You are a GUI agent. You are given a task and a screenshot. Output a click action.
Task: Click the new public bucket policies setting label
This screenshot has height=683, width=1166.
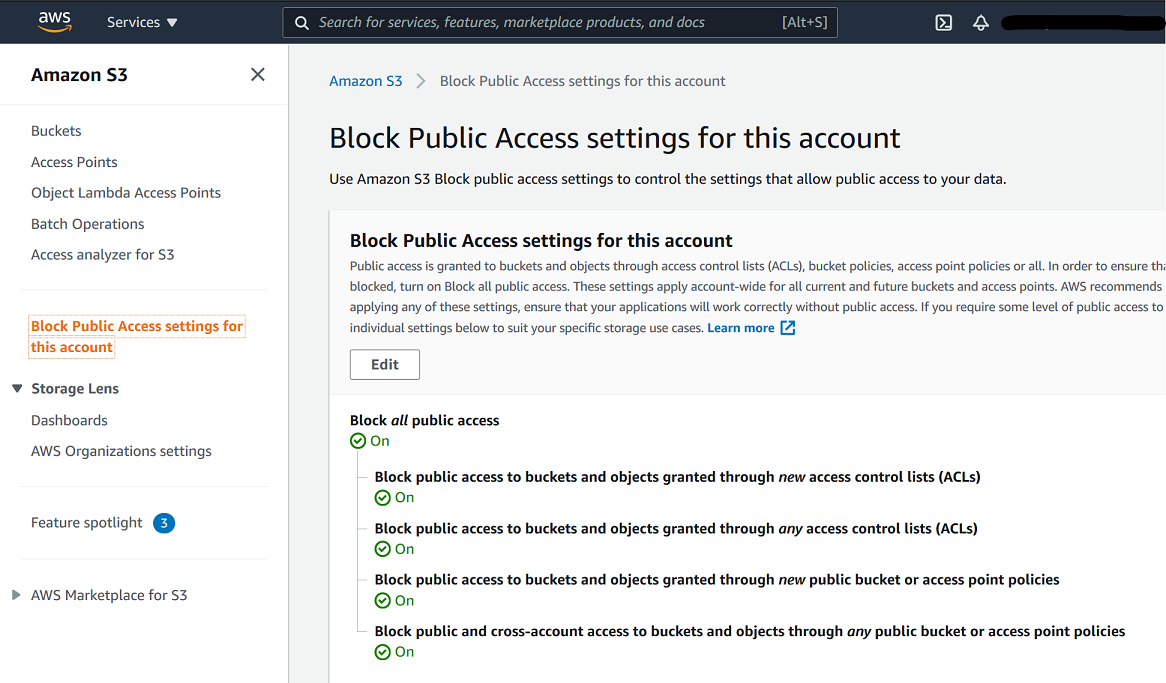[717, 580]
